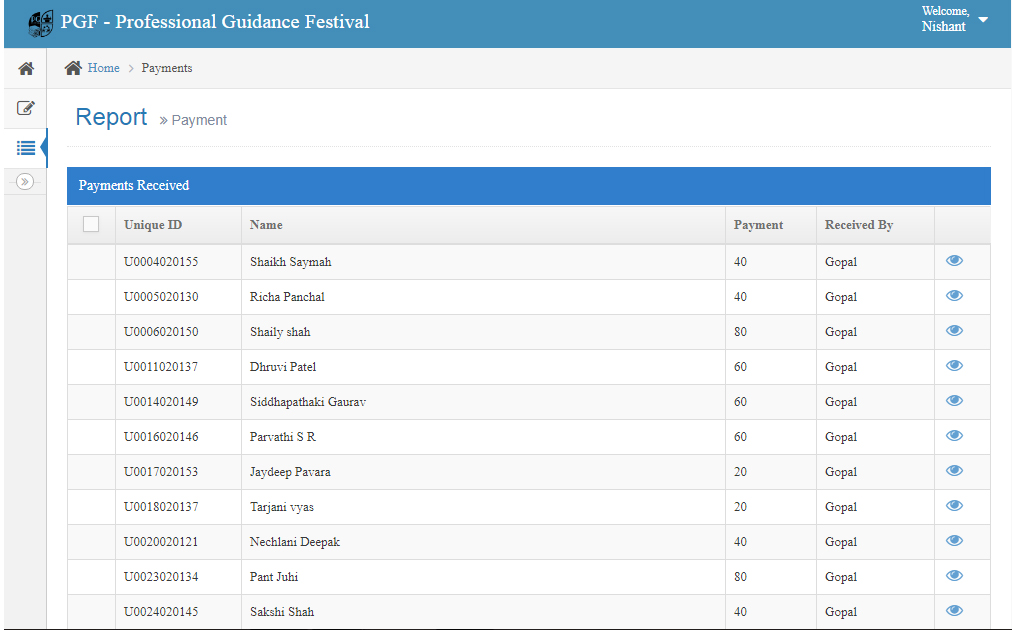The image size is (1012, 630).
Task: Click the PGF - Professional Guidance Festival title
Action: tap(215, 22)
